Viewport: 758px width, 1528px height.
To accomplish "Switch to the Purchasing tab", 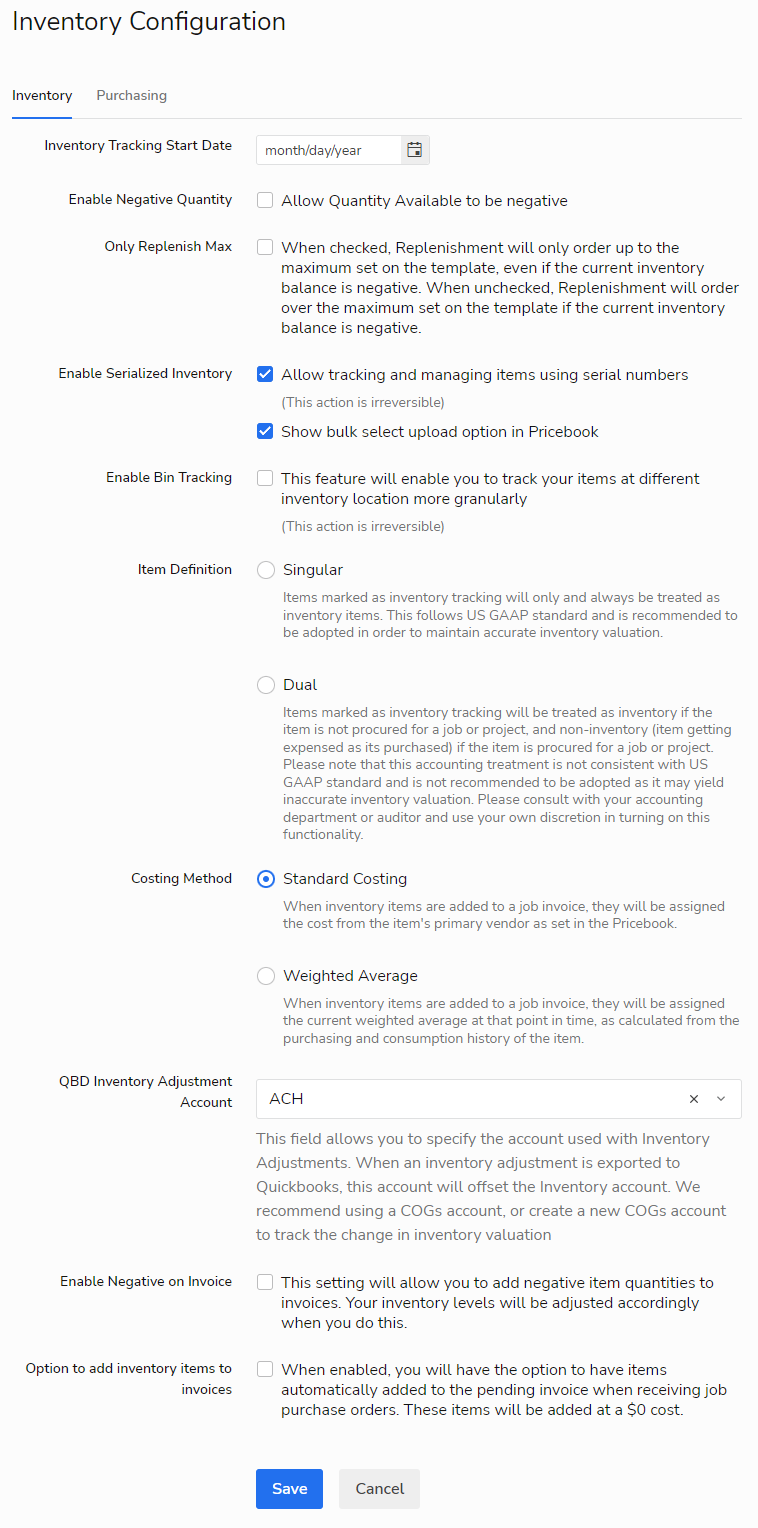I will [x=131, y=96].
